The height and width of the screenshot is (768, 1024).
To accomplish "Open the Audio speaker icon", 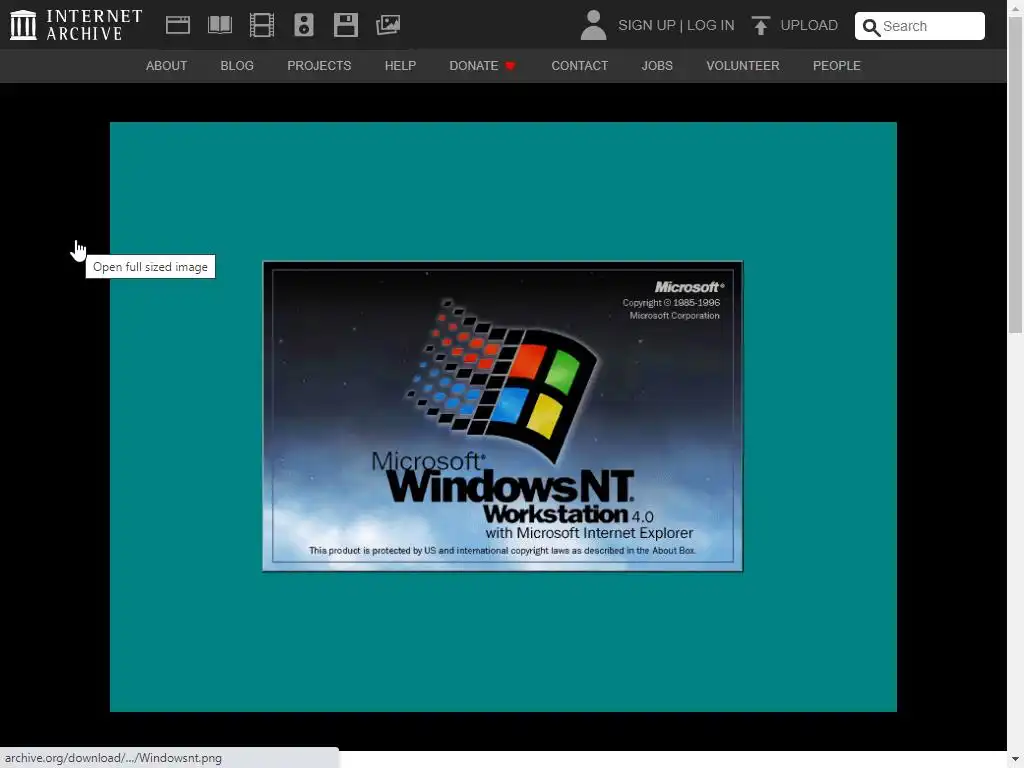I will (x=304, y=25).
